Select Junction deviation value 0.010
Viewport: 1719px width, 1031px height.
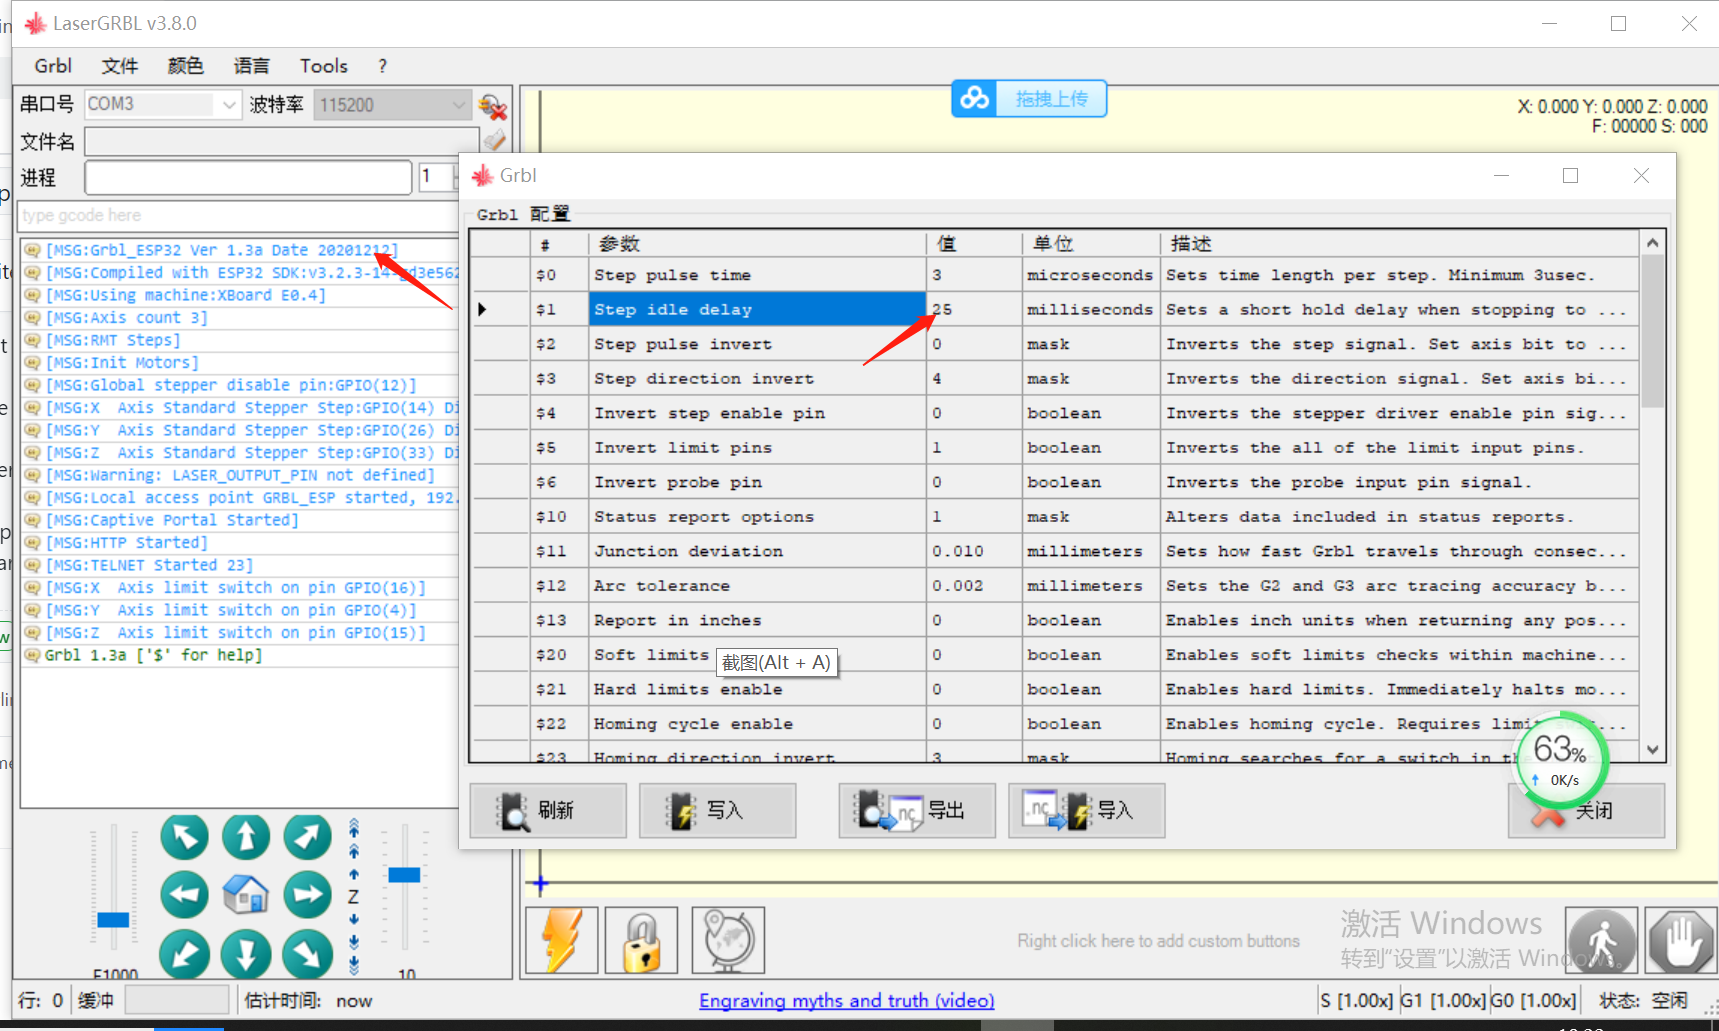(x=974, y=551)
